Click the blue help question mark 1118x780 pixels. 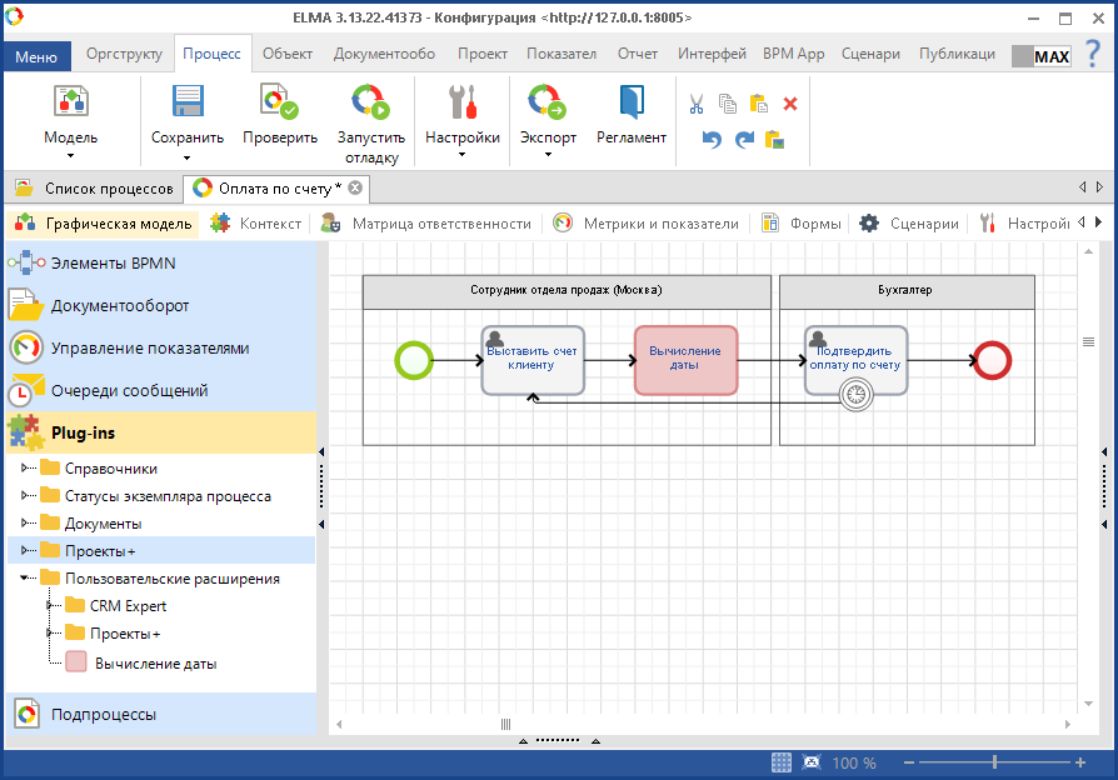click(1092, 53)
